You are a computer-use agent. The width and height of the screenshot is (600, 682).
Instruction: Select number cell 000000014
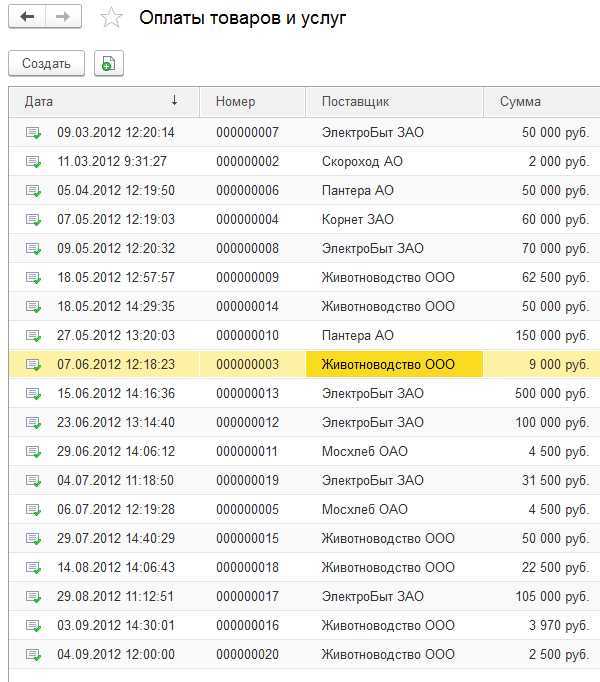tap(248, 306)
